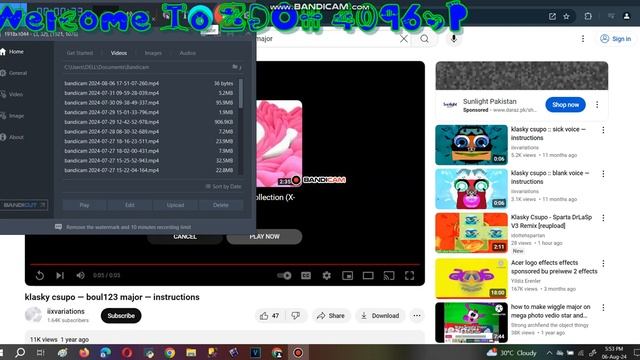Image resolution: width=640 pixels, height=360 pixels.
Task: Click the Bandicam file list scrollbar
Action: click(x=241, y=94)
